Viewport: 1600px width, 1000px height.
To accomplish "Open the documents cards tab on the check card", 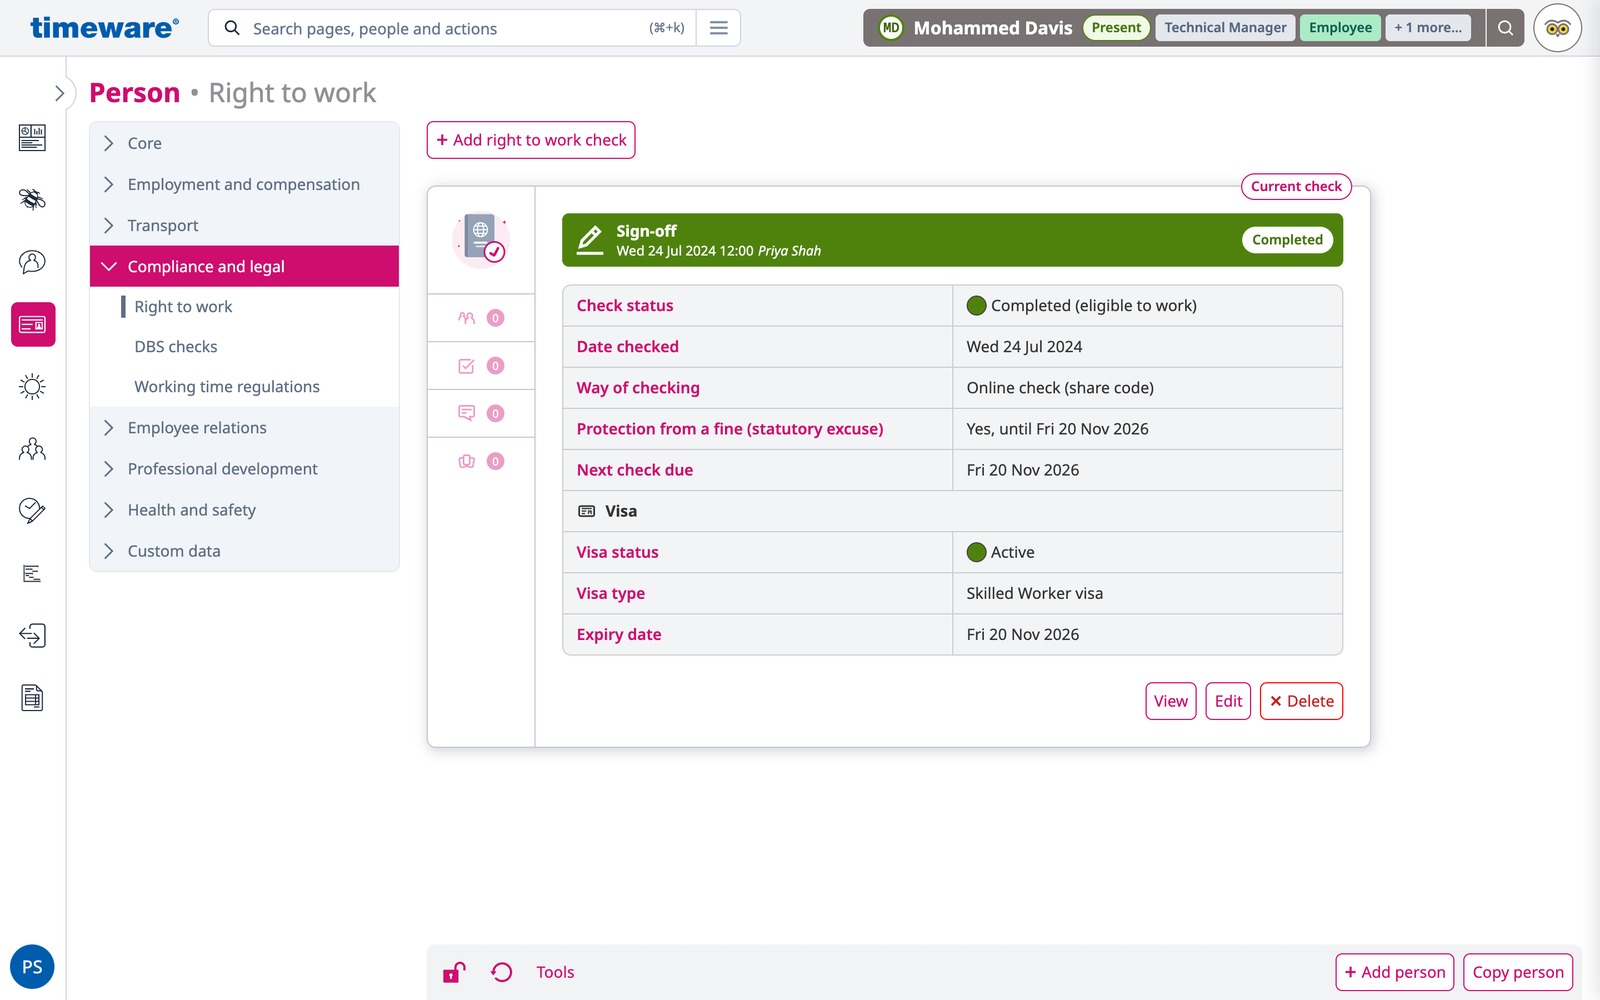I will pyautogui.click(x=481, y=461).
